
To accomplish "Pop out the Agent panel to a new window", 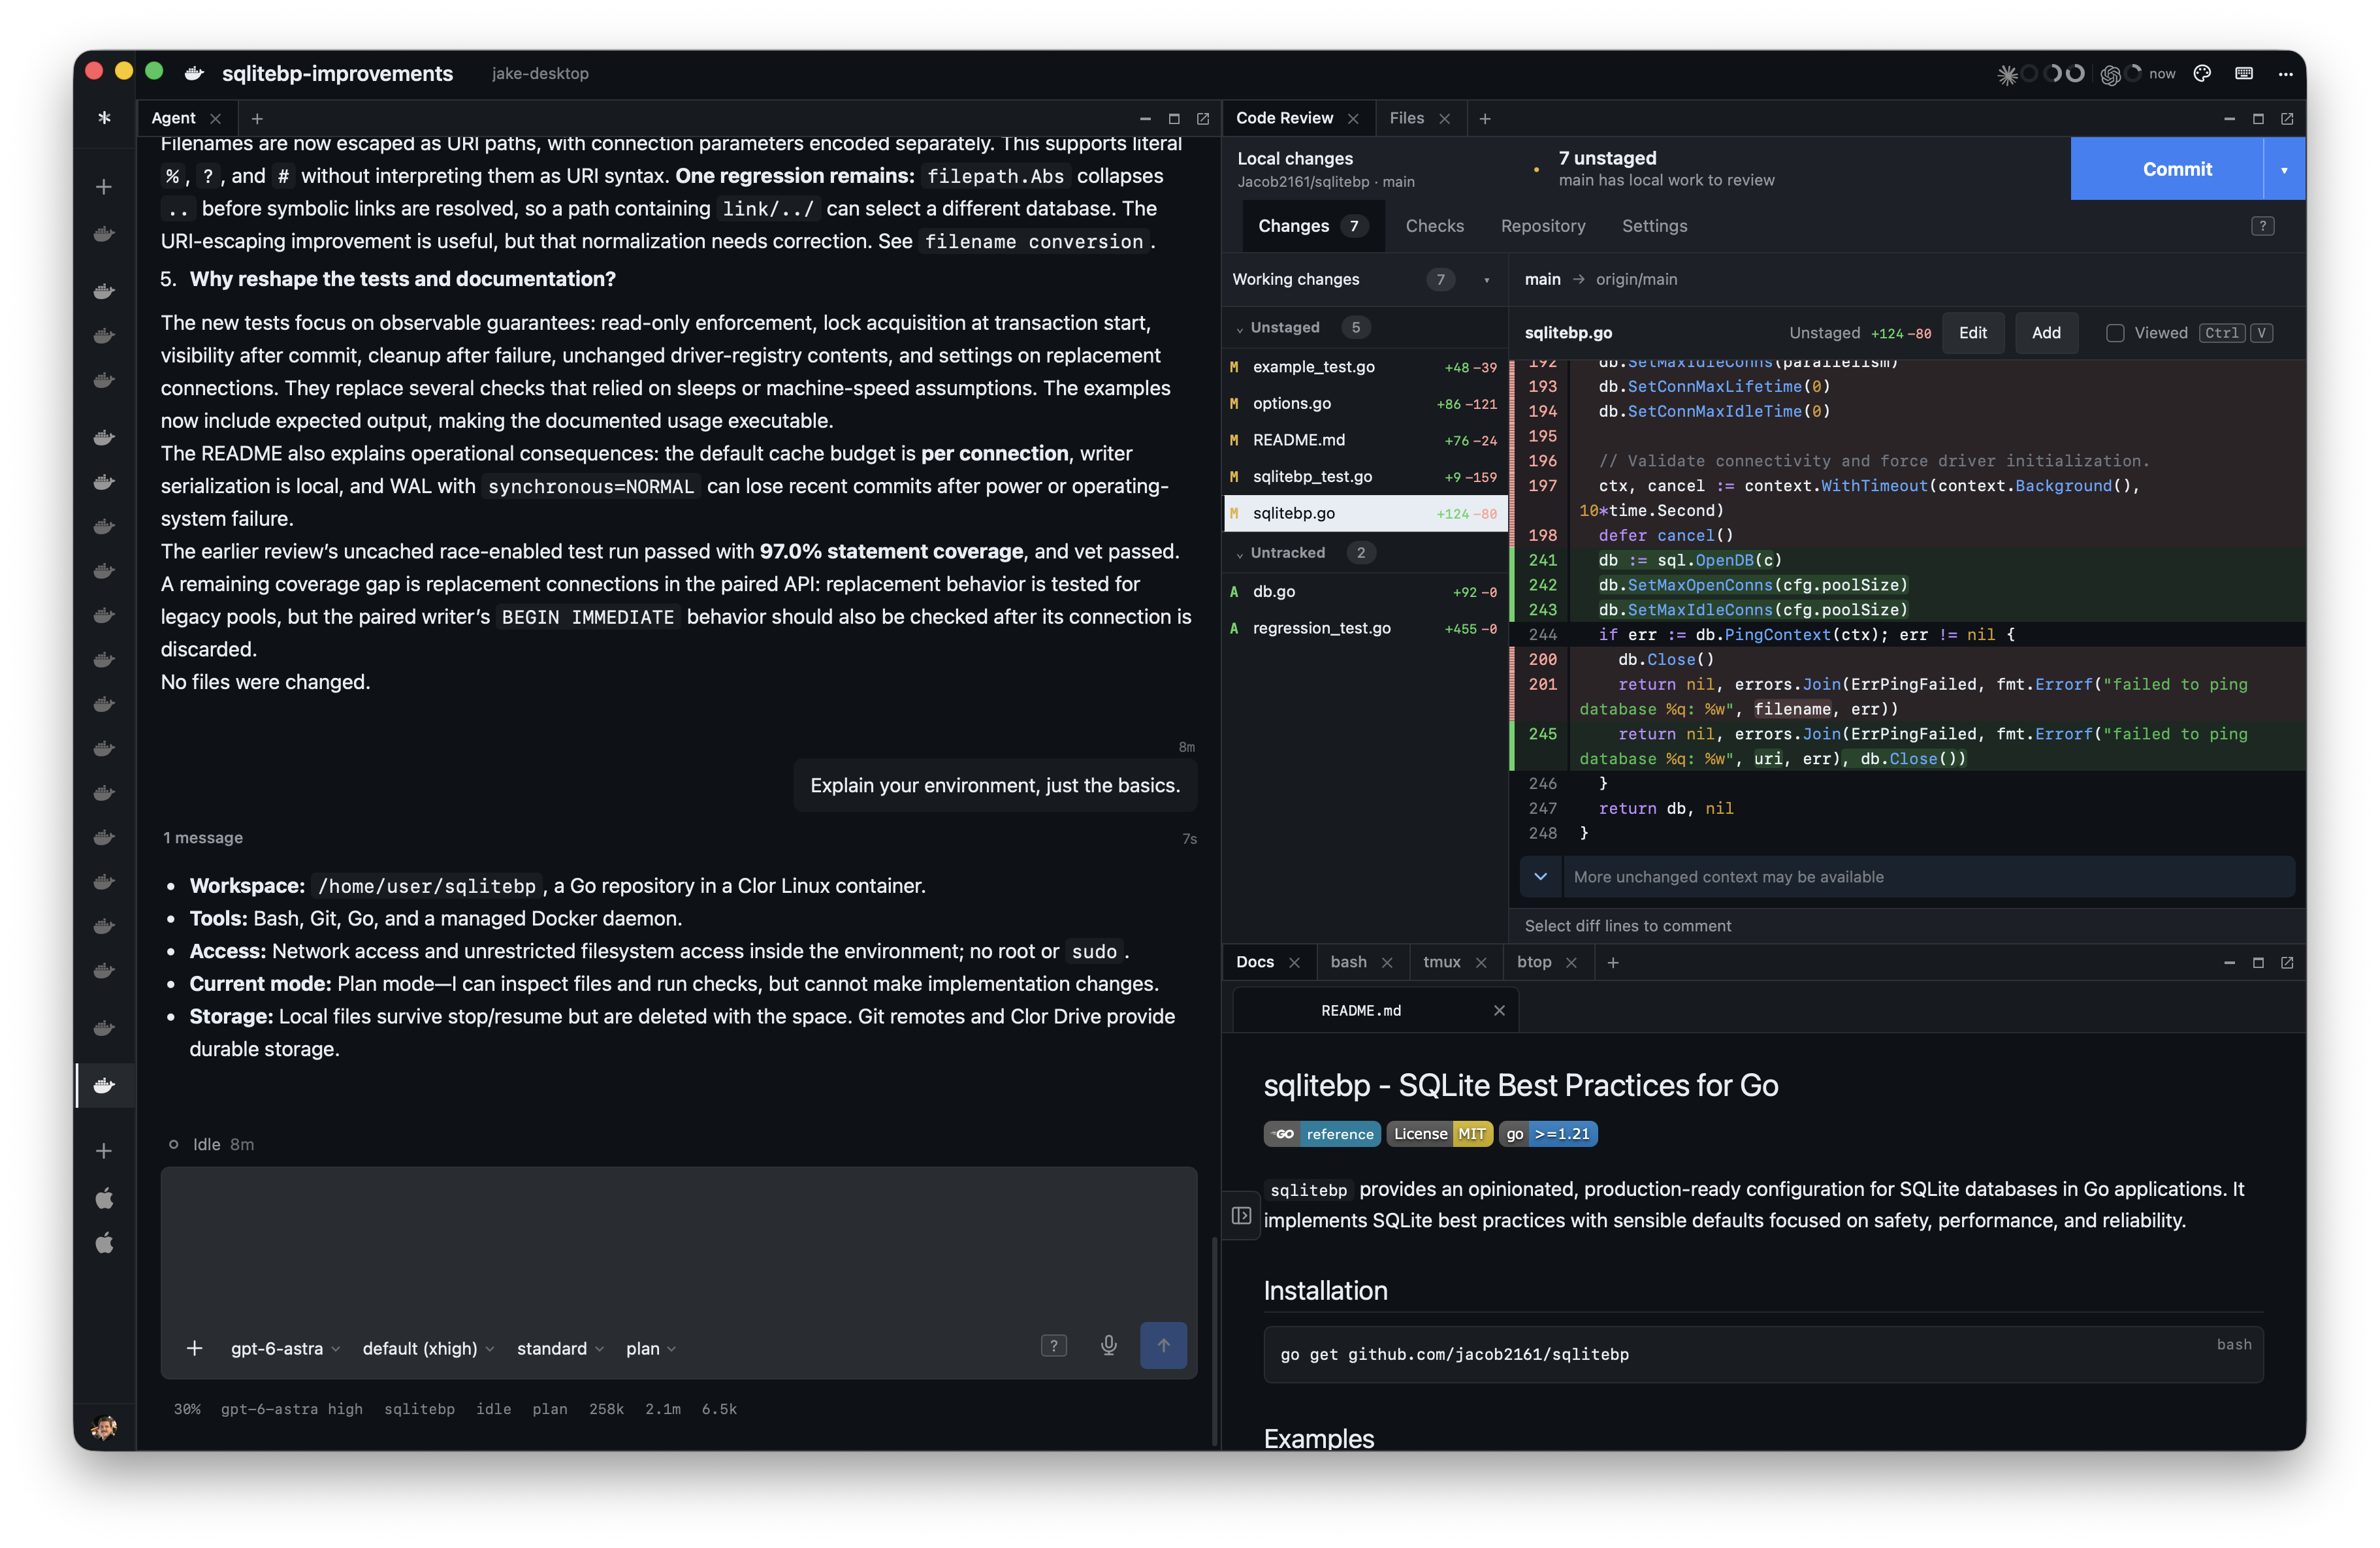I will pyautogui.click(x=1203, y=118).
